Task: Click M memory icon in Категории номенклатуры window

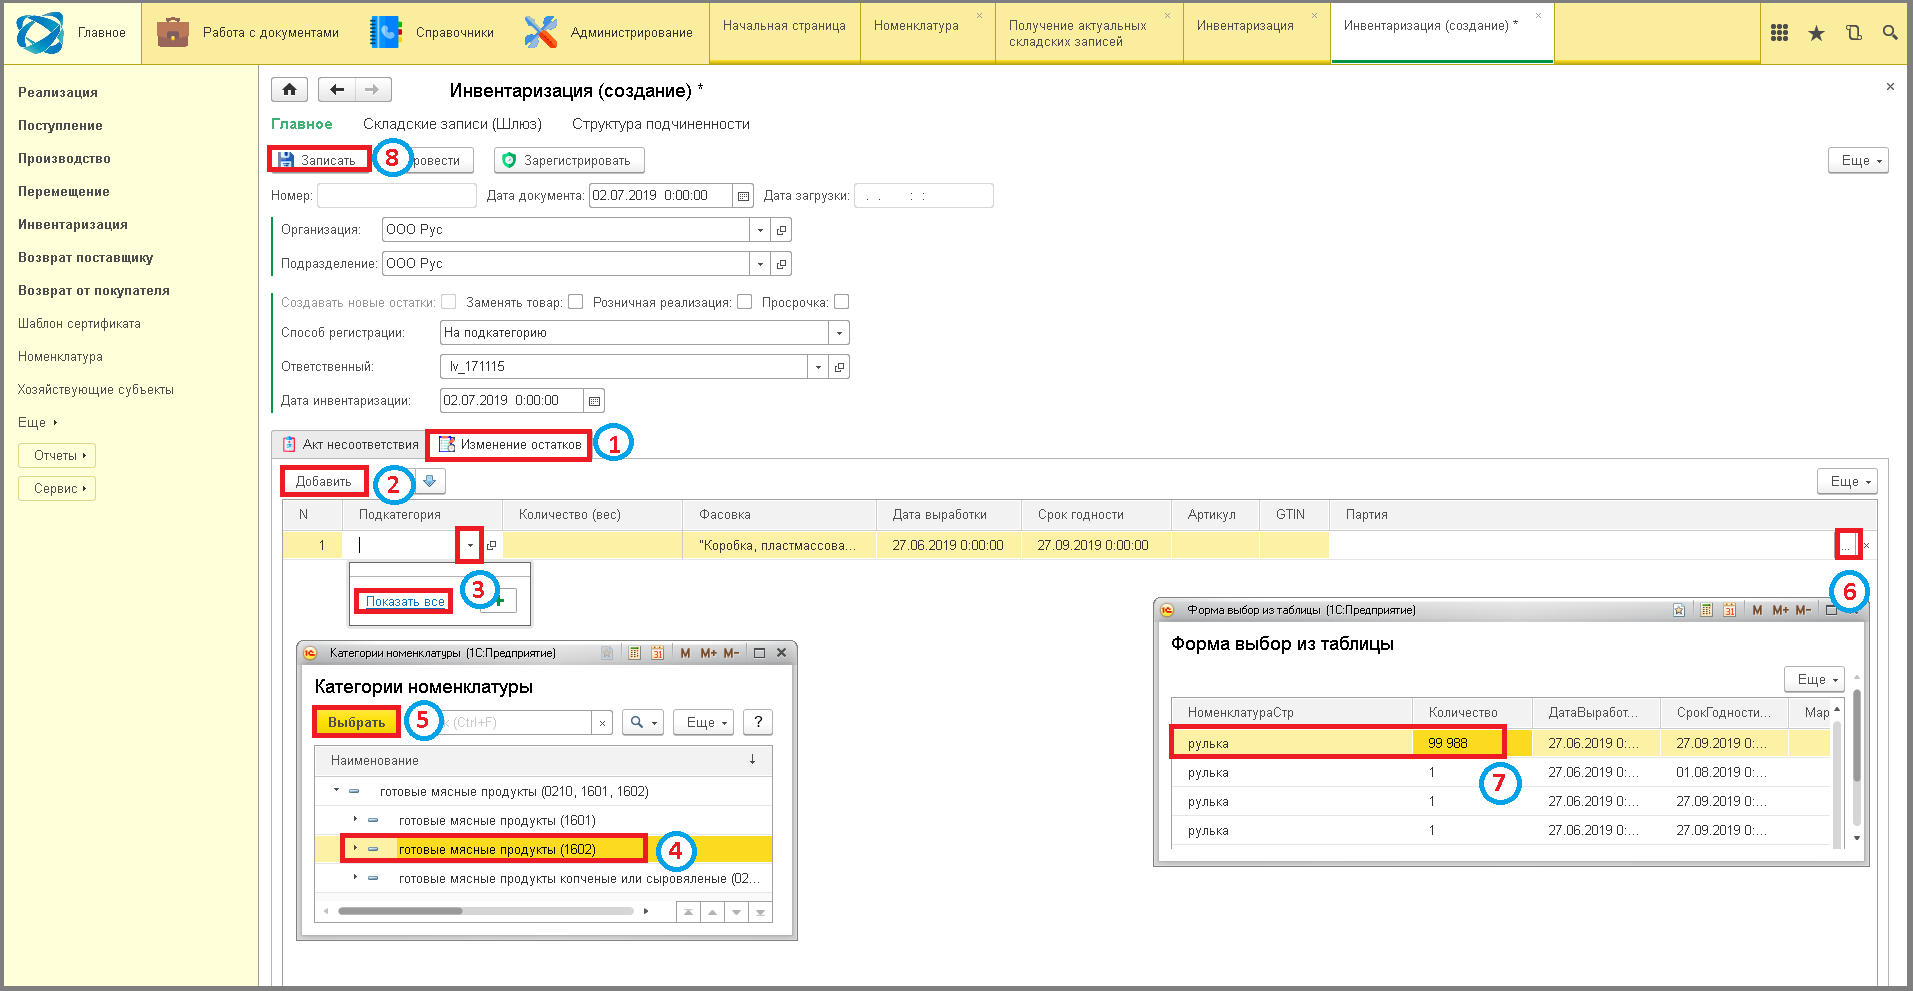Action: (x=685, y=653)
